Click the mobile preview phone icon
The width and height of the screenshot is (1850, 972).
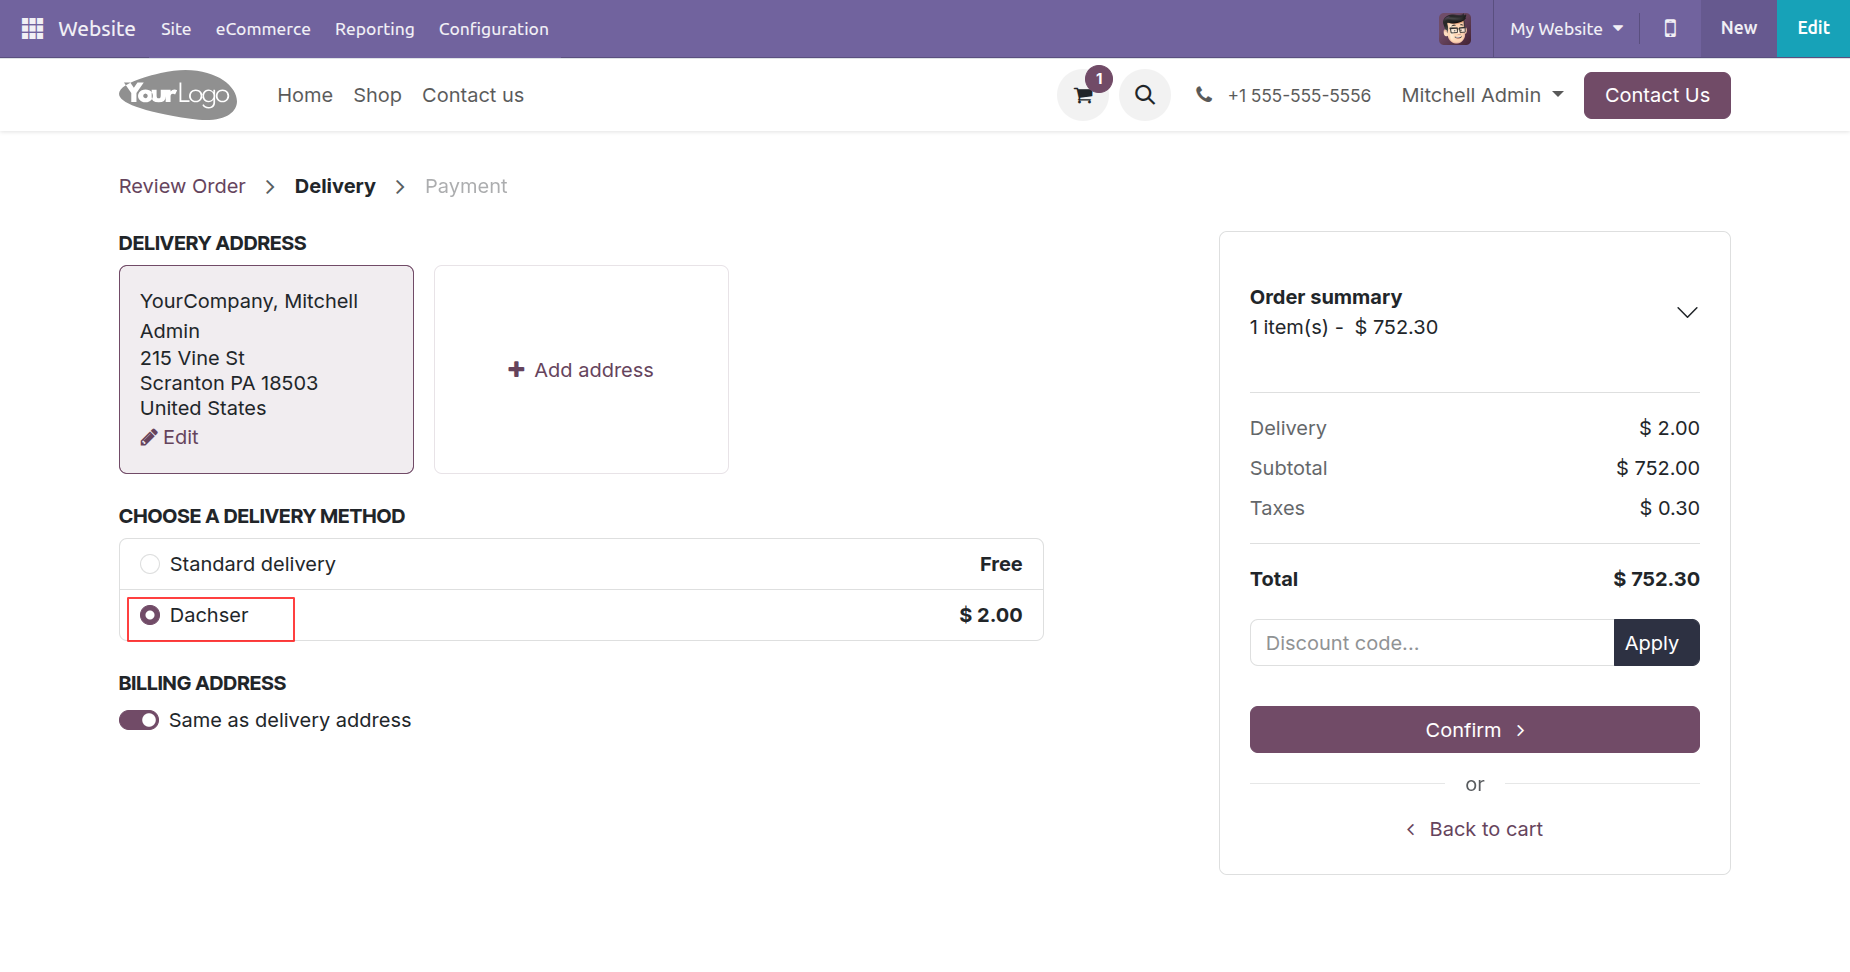coord(1670,29)
